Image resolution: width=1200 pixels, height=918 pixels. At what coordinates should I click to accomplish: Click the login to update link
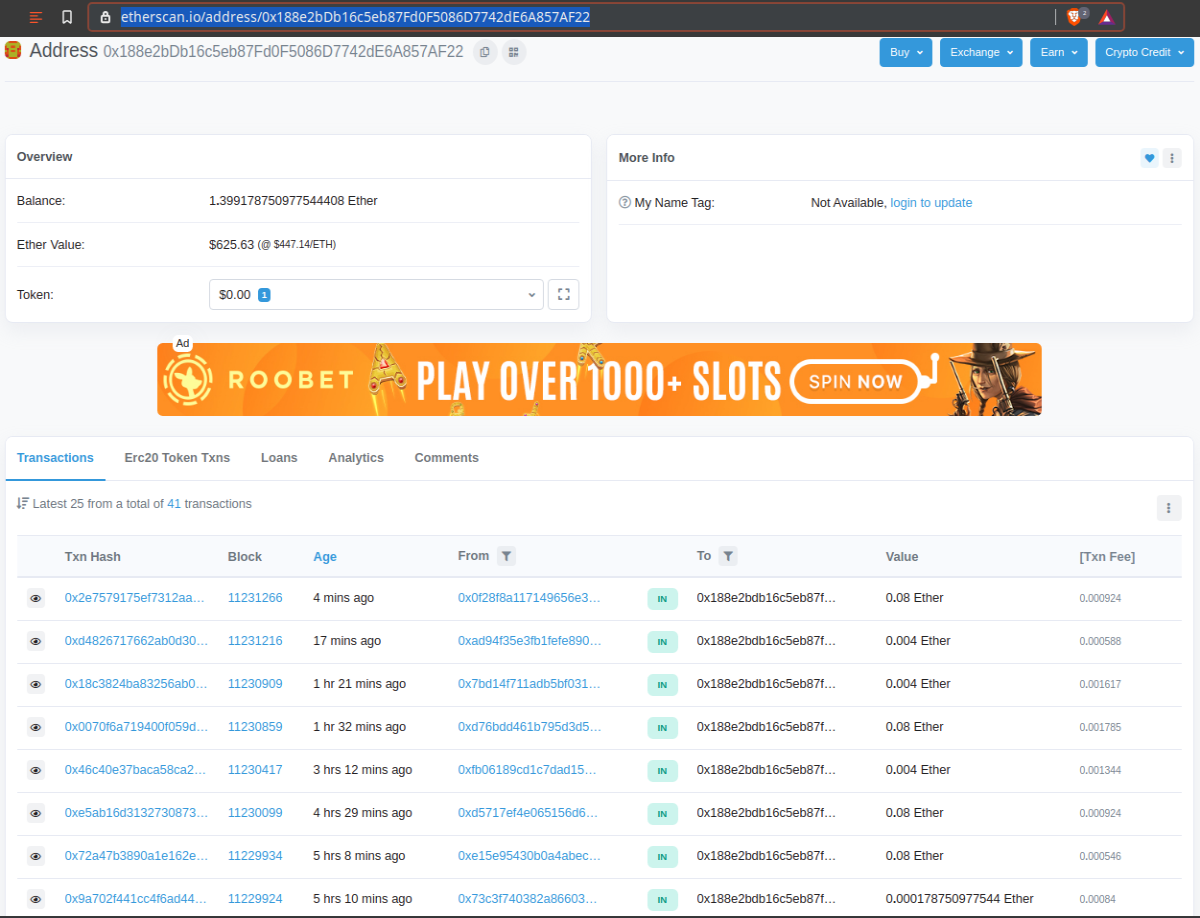(931, 203)
